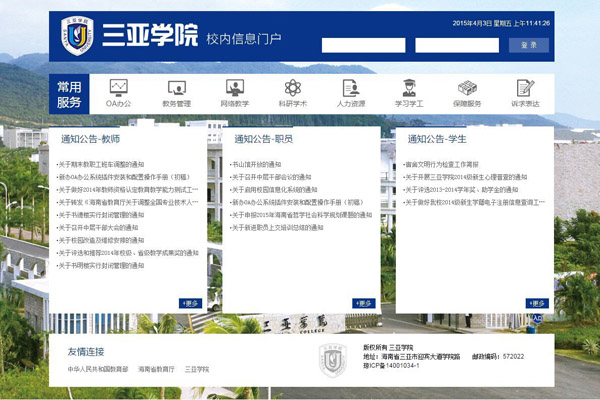600x400 pixels.
Task: Click the 教务管理 icon
Action: pyautogui.click(x=176, y=90)
